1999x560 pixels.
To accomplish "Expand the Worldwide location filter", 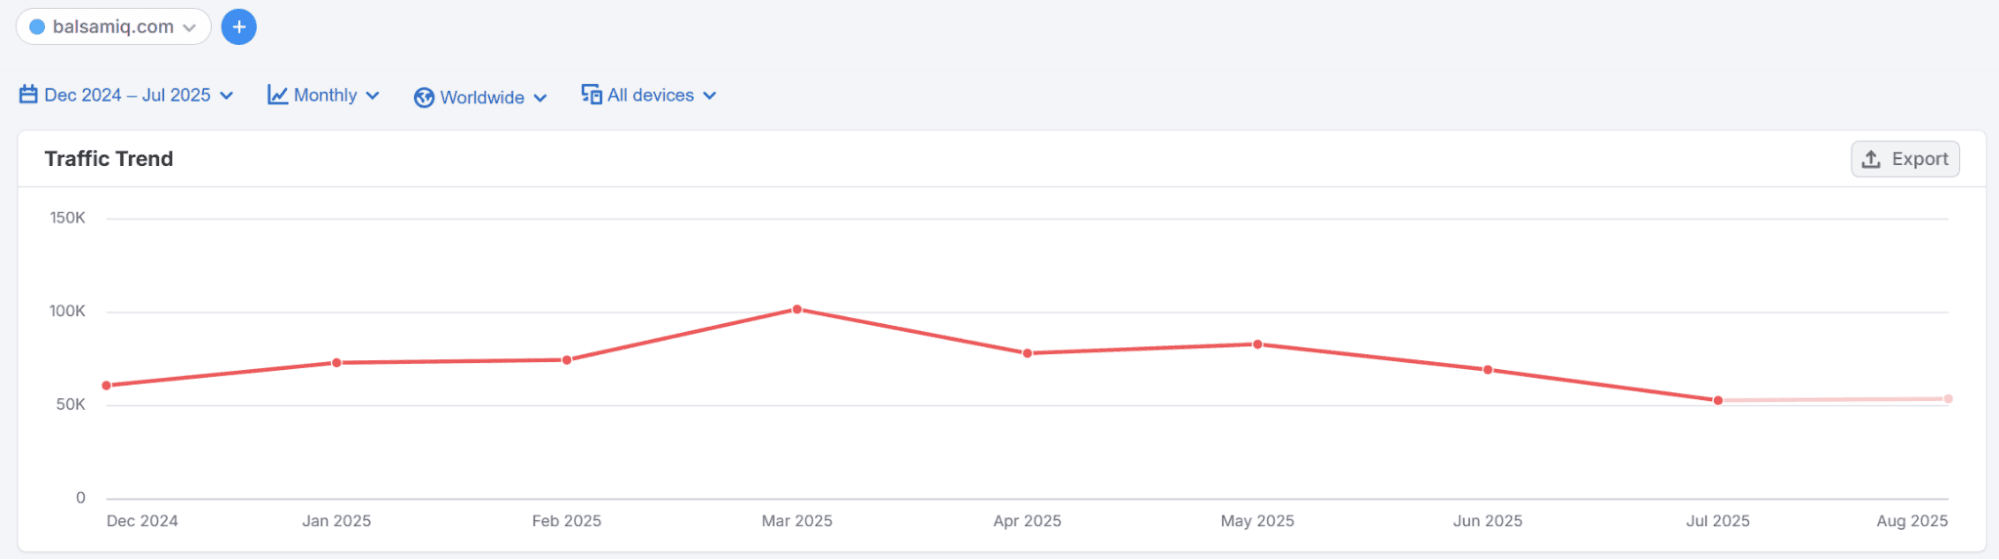I will (x=540, y=98).
